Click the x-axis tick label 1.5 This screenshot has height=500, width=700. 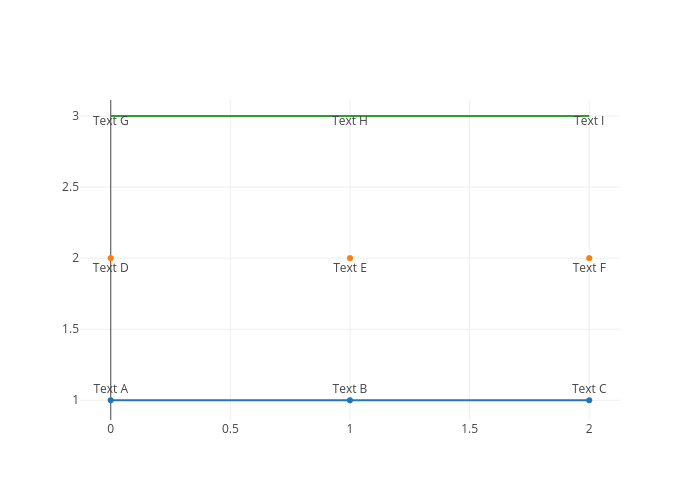pos(469,429)
